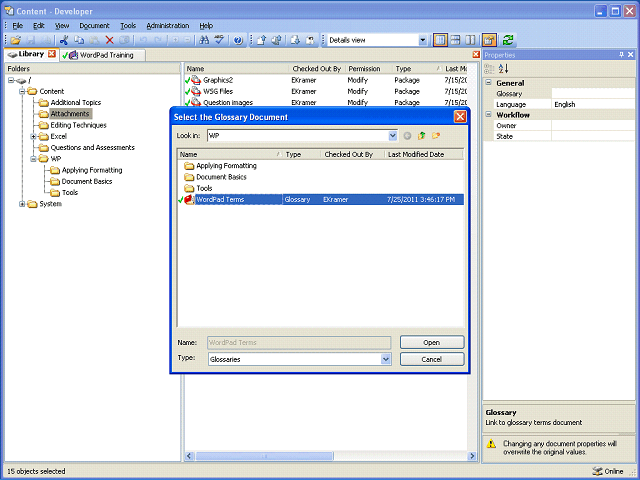Click the Copy toolbar icon

pyautogui.click(x=79, y=40)
